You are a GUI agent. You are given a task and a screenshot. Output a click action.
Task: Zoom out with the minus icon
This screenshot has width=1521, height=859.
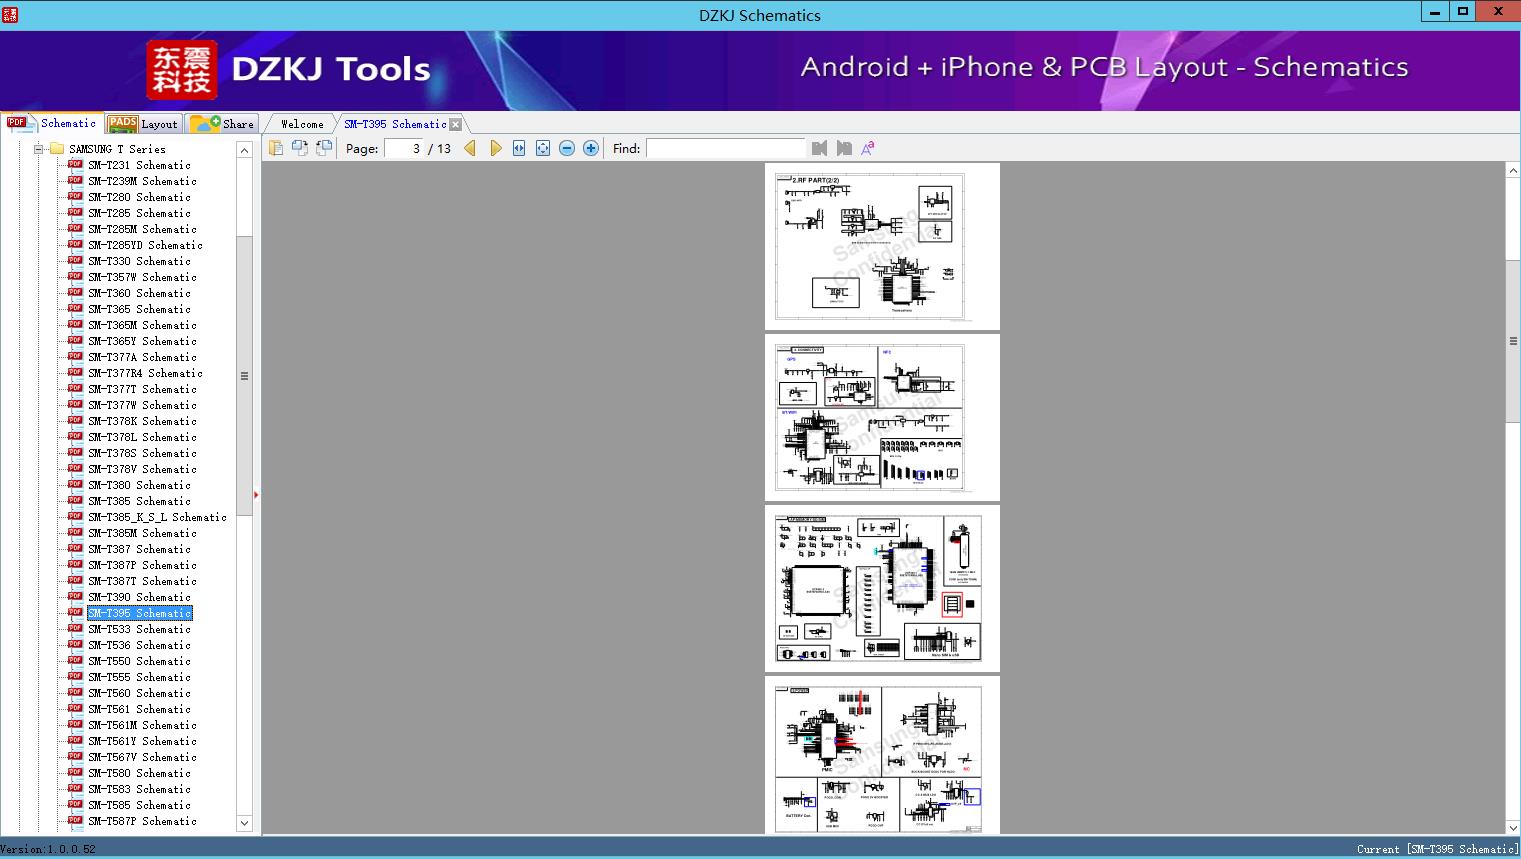coord(567,148)
